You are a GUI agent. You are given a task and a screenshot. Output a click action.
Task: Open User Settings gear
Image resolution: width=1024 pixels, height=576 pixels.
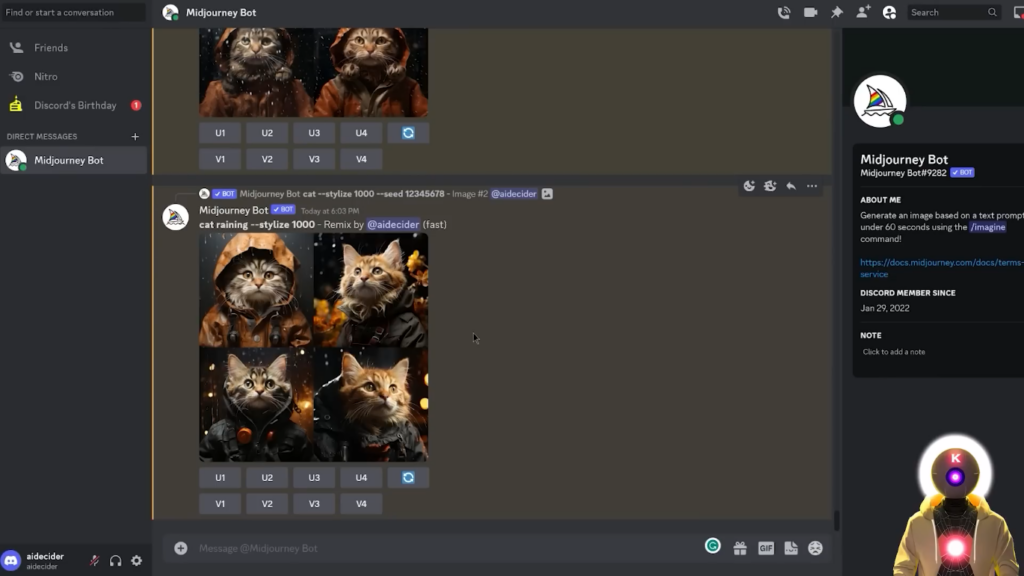[x=136, y=560]
